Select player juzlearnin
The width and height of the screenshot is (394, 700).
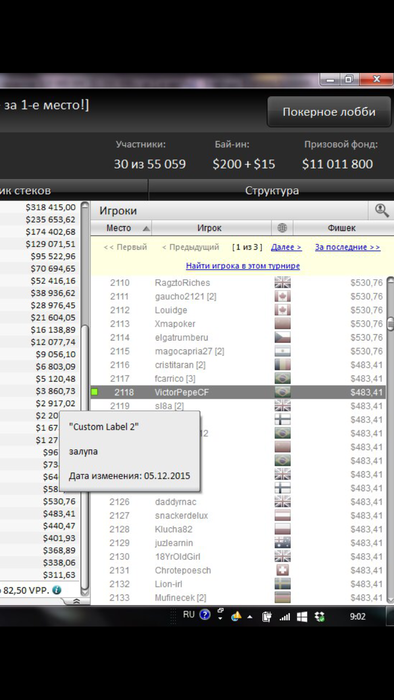tap(238, 543)
